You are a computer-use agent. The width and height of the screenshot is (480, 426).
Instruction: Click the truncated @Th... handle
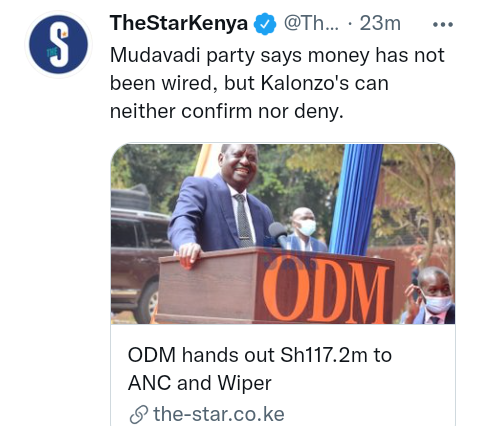pos(311,24)
